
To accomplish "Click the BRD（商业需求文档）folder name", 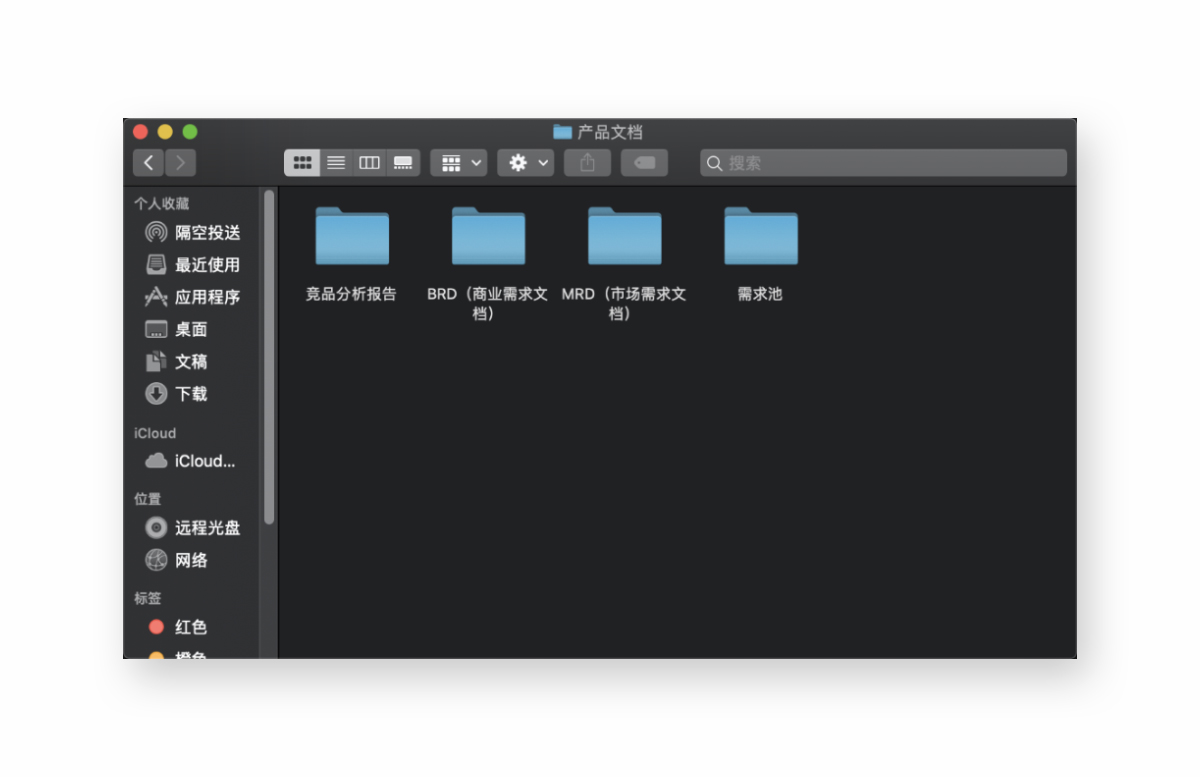I will [487, 303].
